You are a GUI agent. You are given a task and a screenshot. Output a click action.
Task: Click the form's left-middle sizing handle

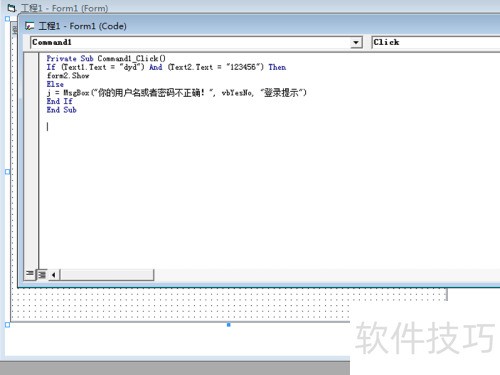tap(7, 172)
